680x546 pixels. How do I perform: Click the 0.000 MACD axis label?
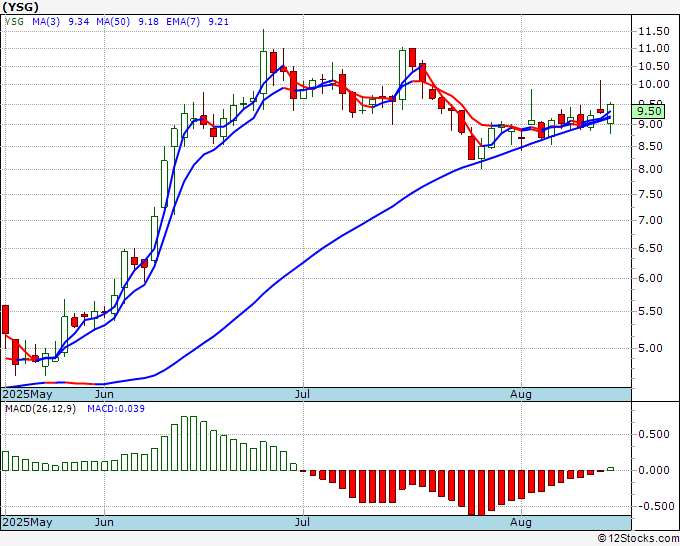pos(654,470)
